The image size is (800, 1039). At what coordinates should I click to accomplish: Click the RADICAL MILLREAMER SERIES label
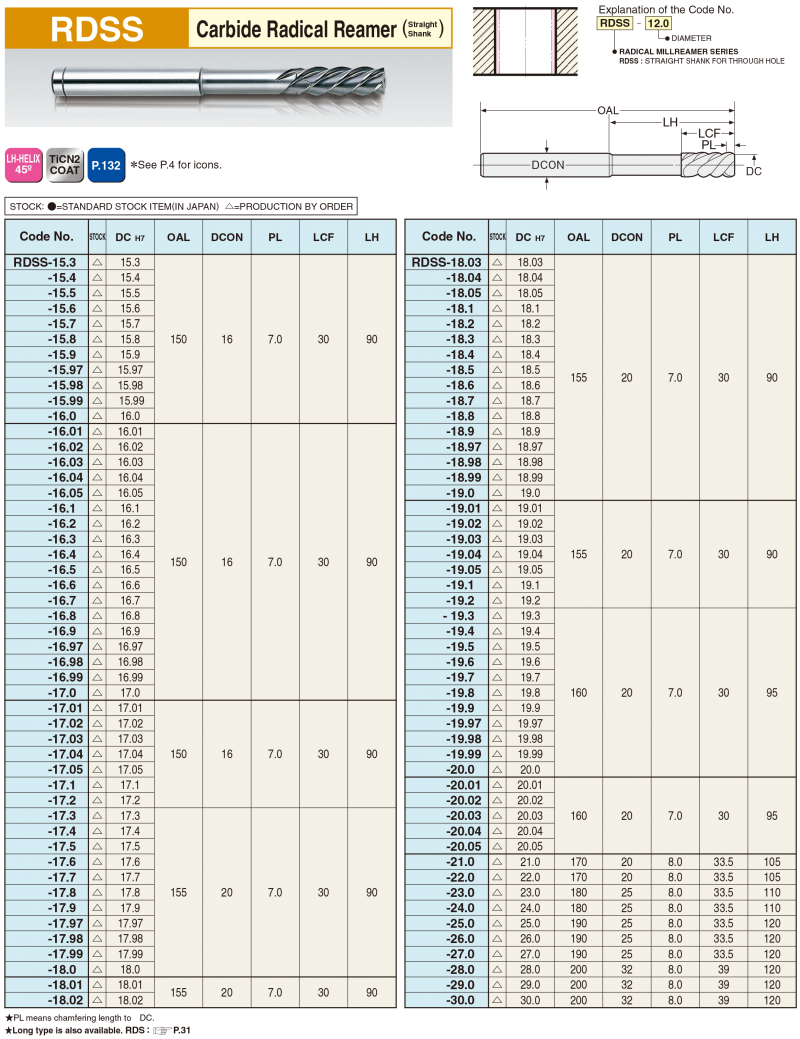pos(679,51)
